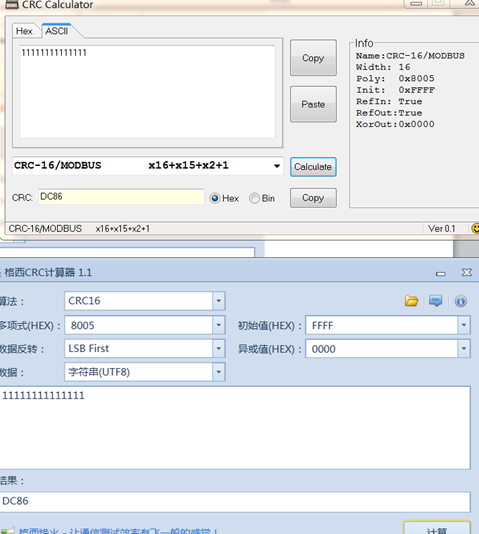
Task: Click the XorOut:0x0000 line in Info panel
Action: pos(395,124)
